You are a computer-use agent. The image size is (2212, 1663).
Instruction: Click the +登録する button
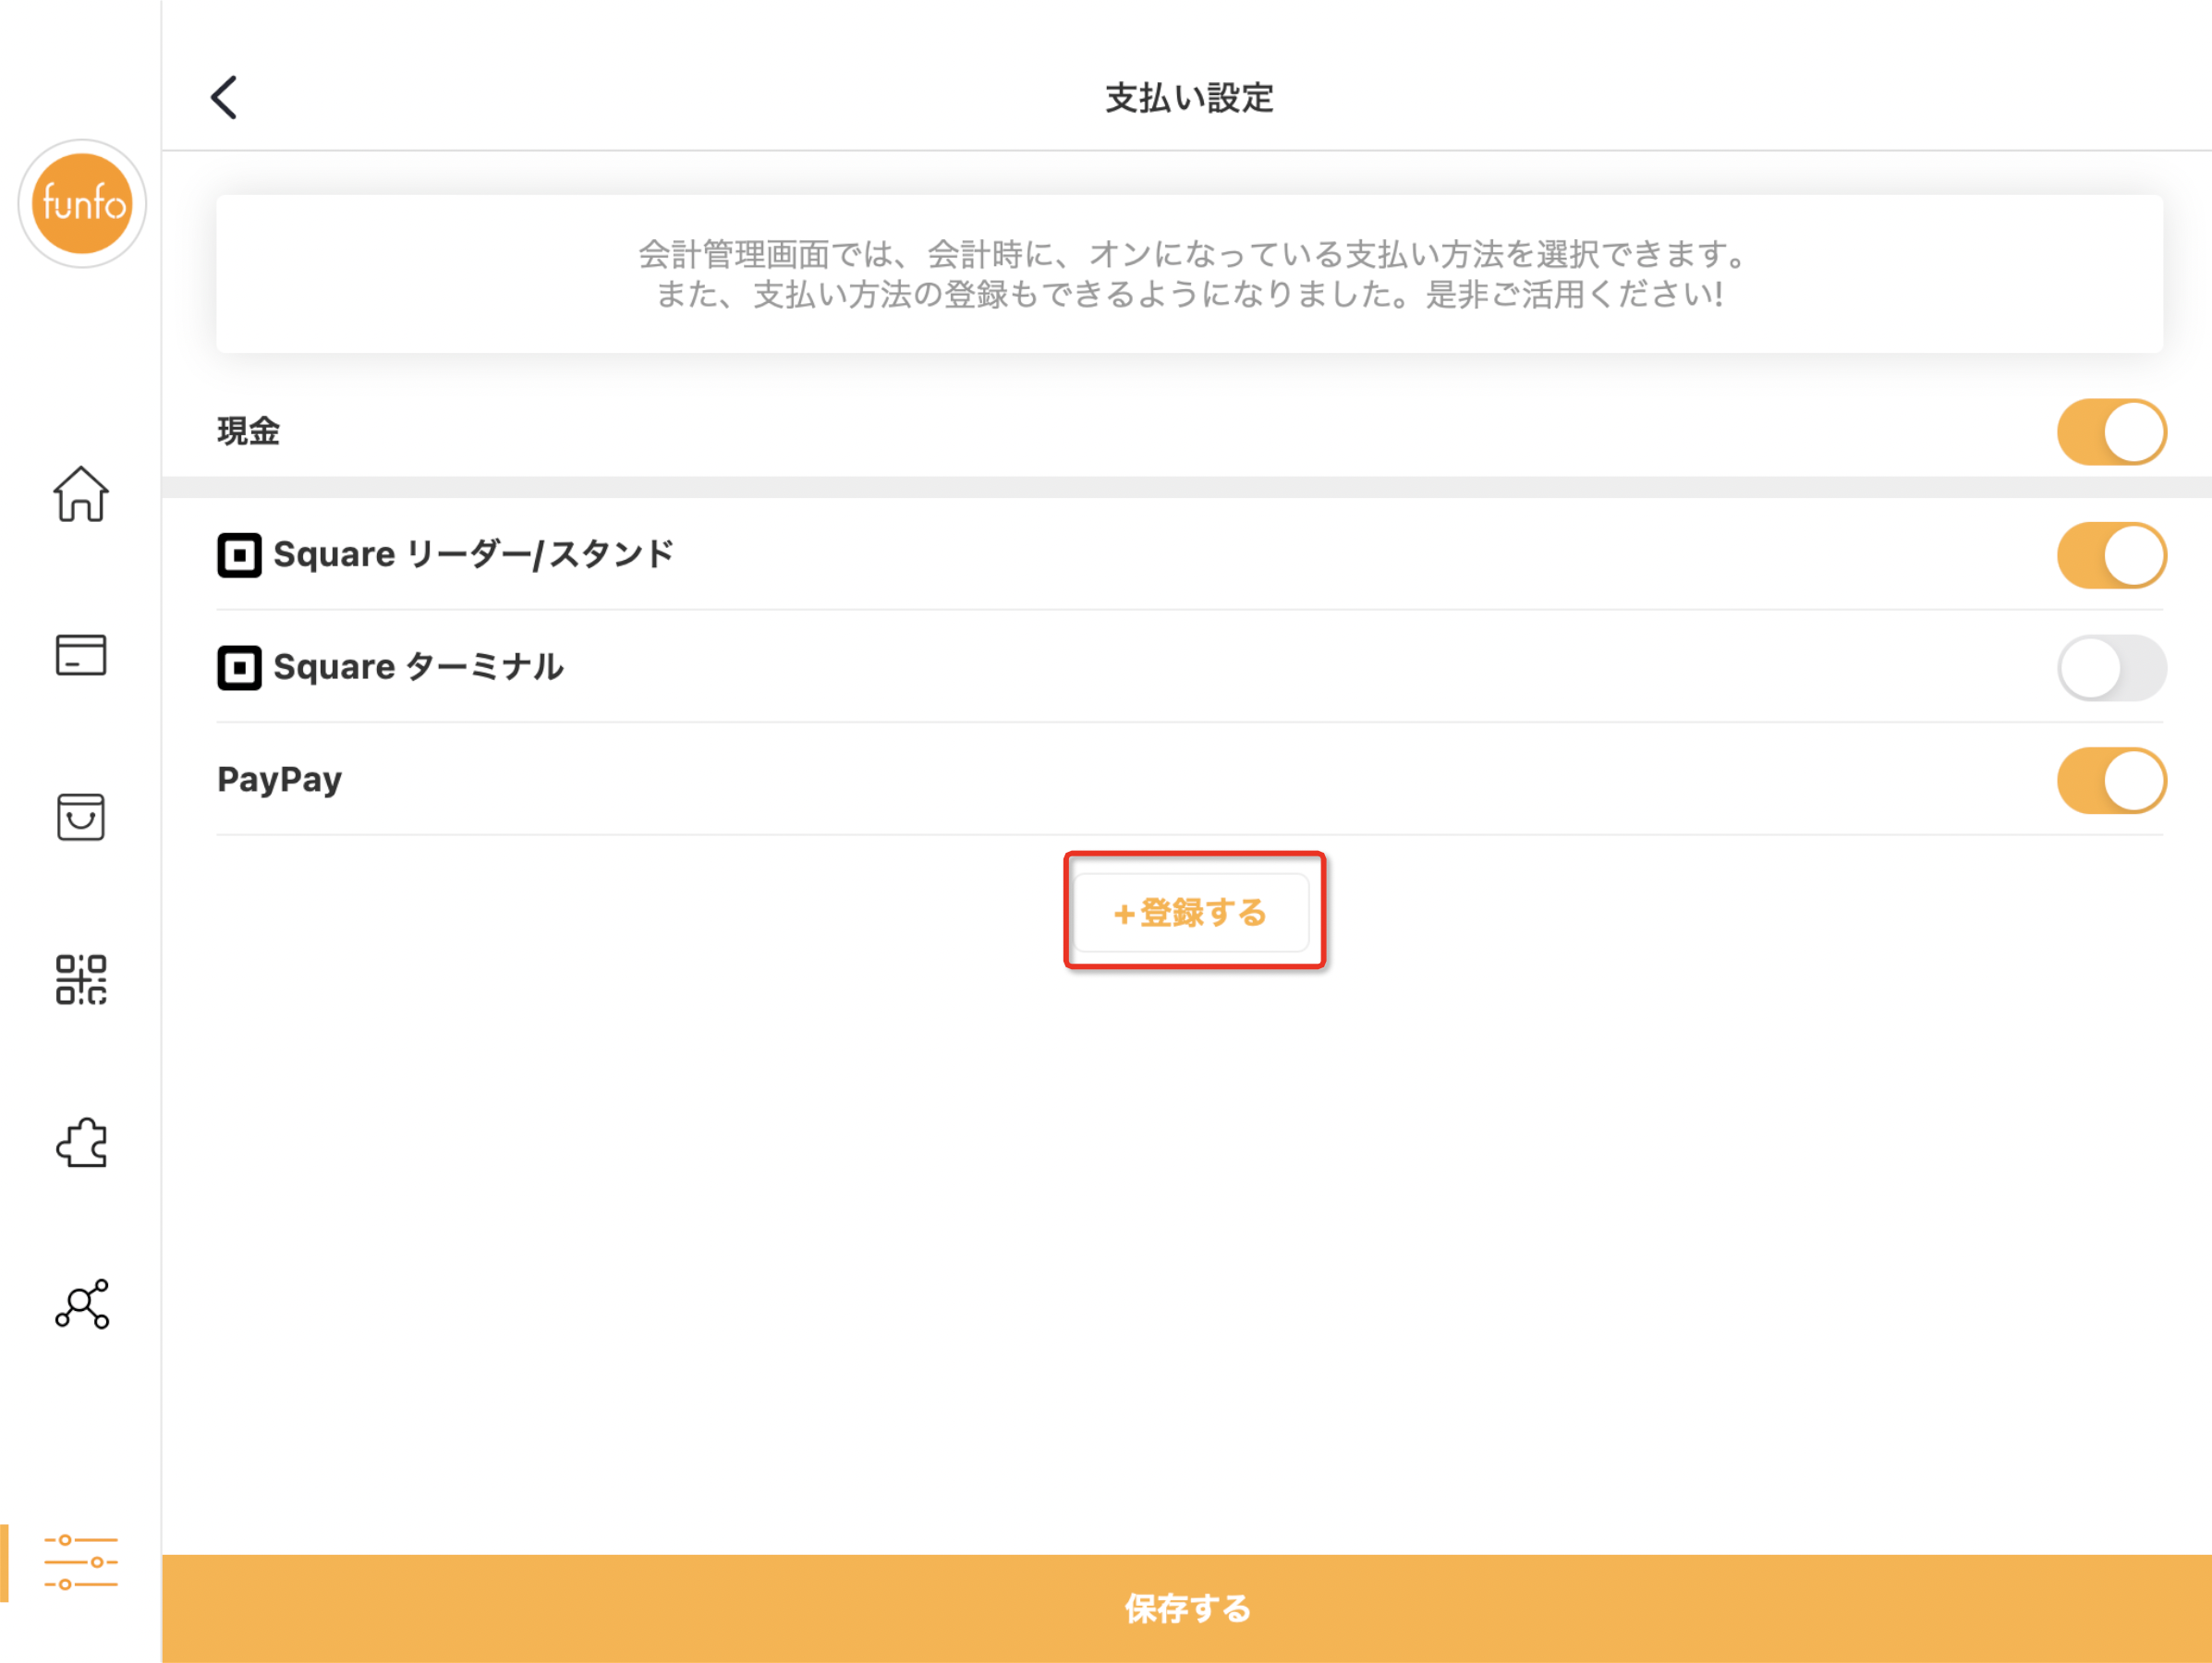point(1191,913)
